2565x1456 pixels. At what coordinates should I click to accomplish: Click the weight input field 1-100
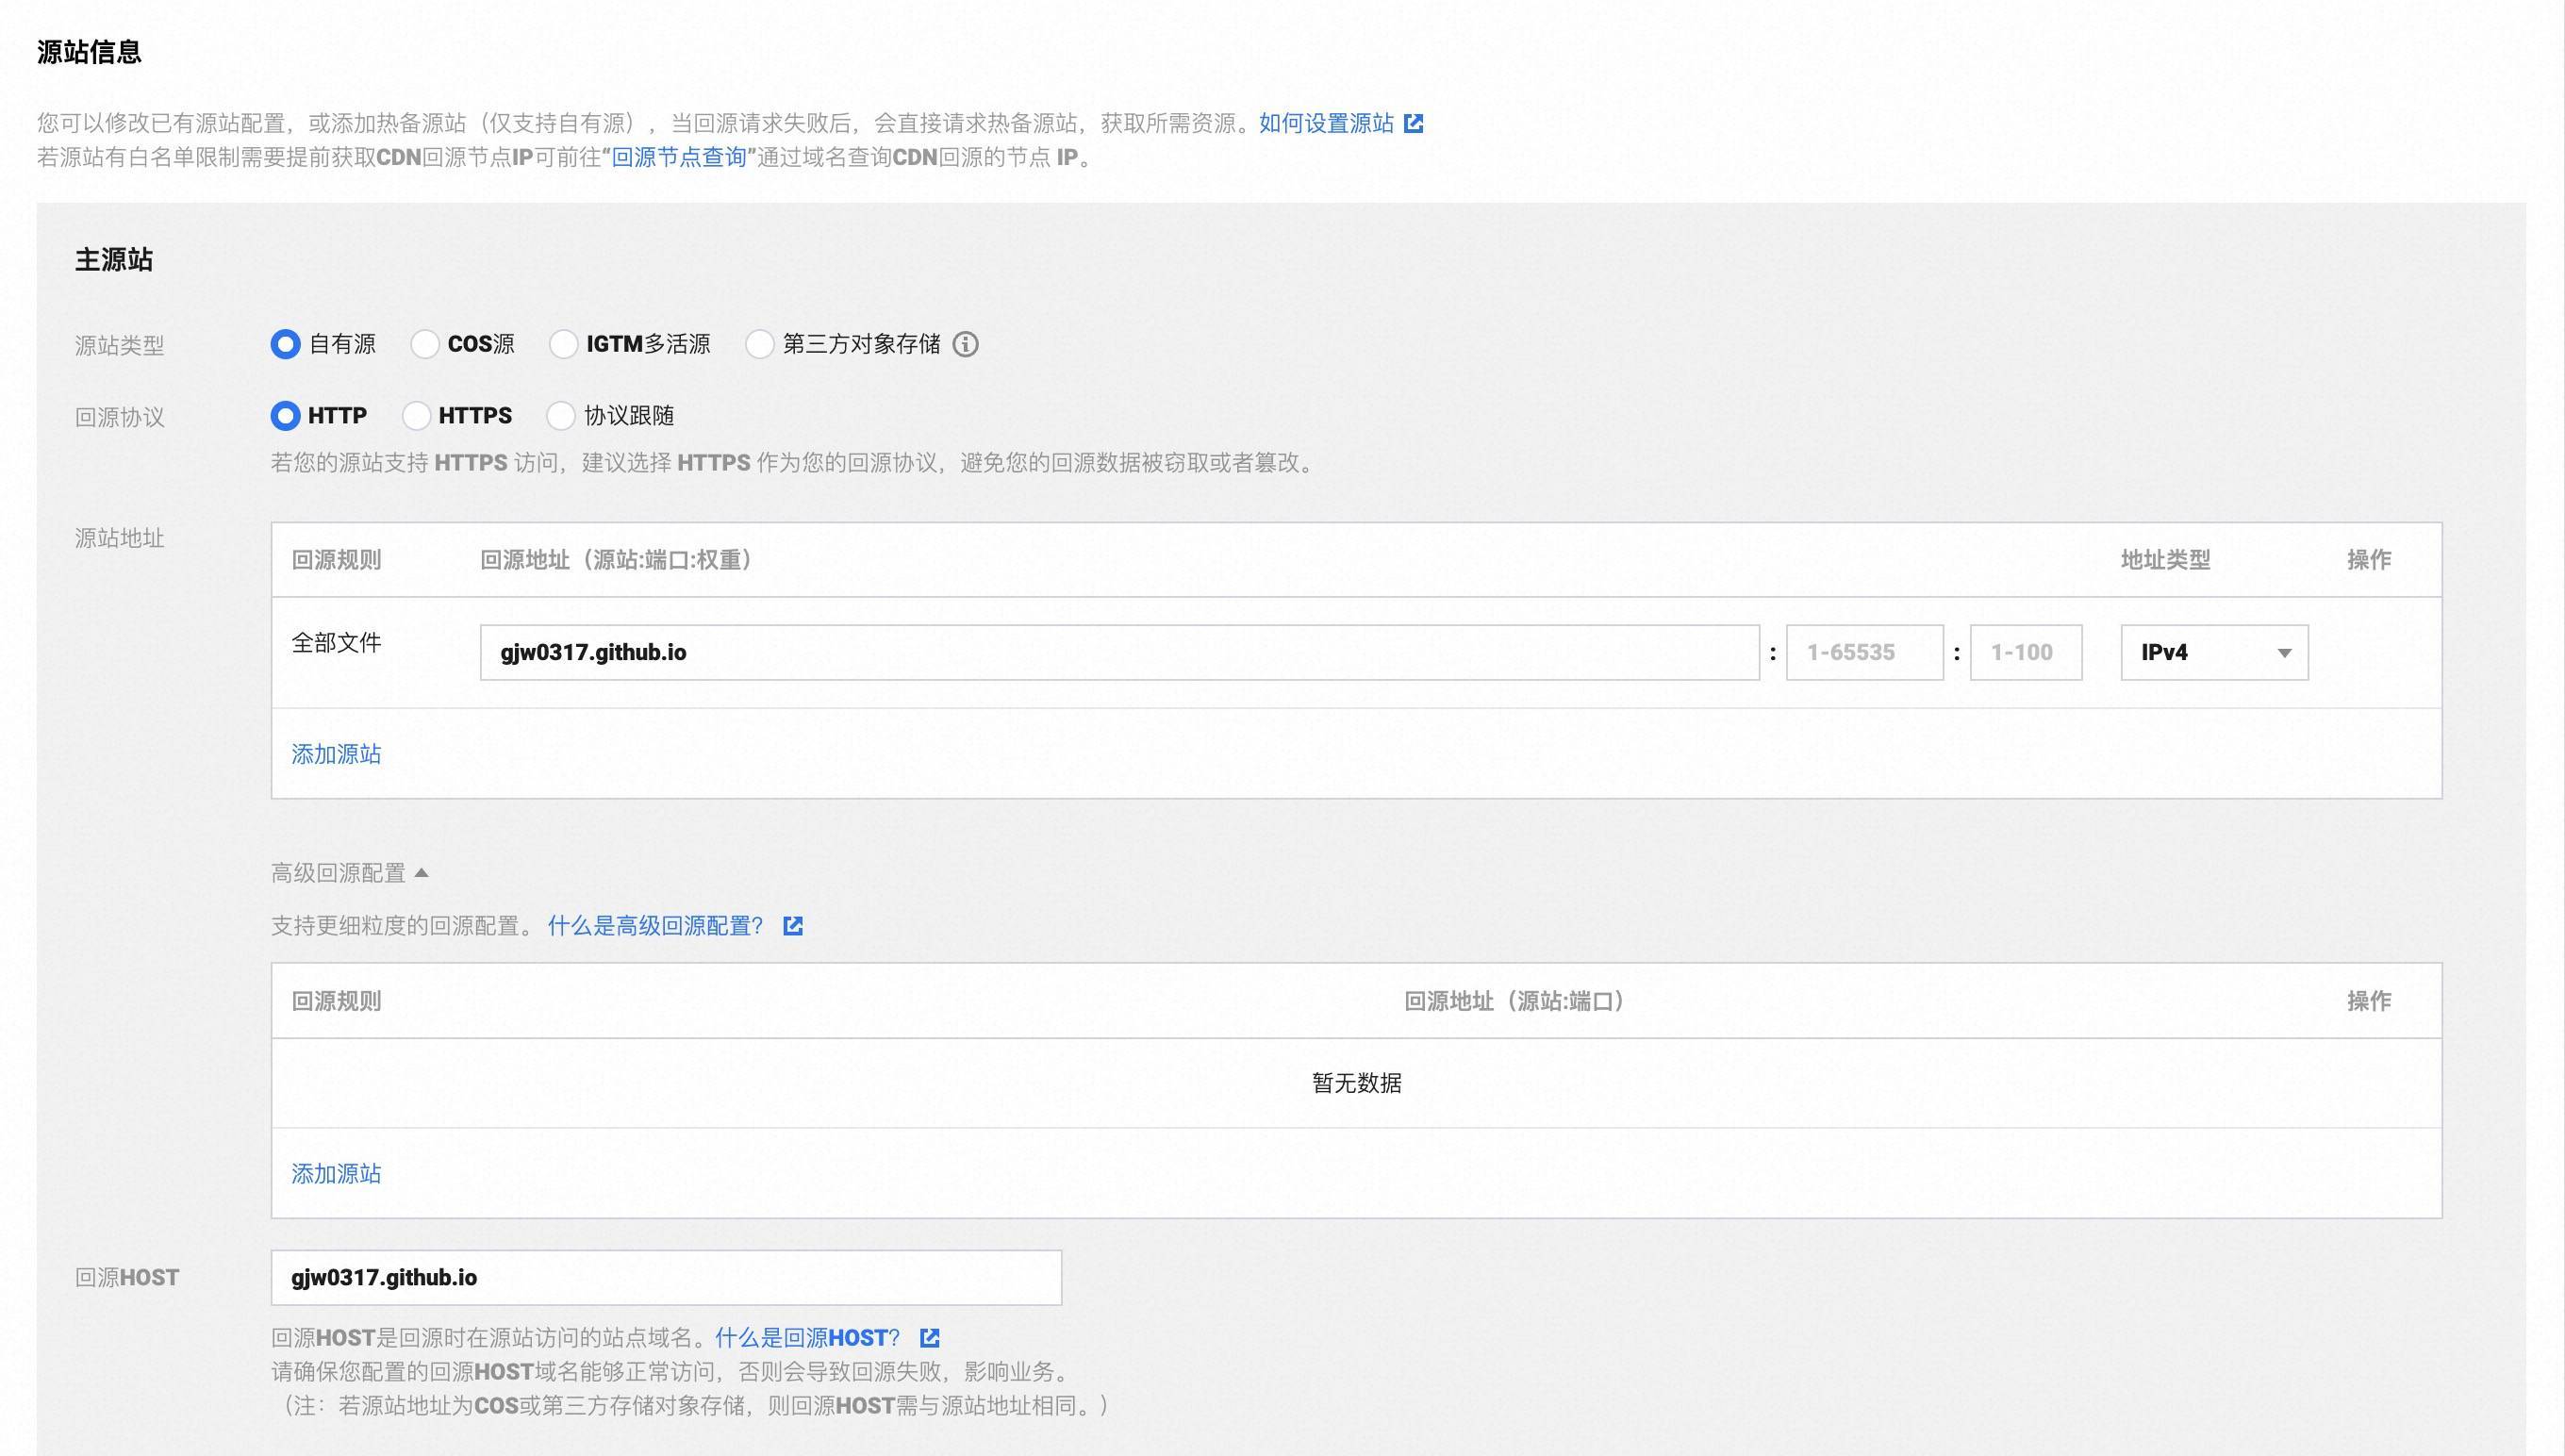click(x=2025, y=653)
